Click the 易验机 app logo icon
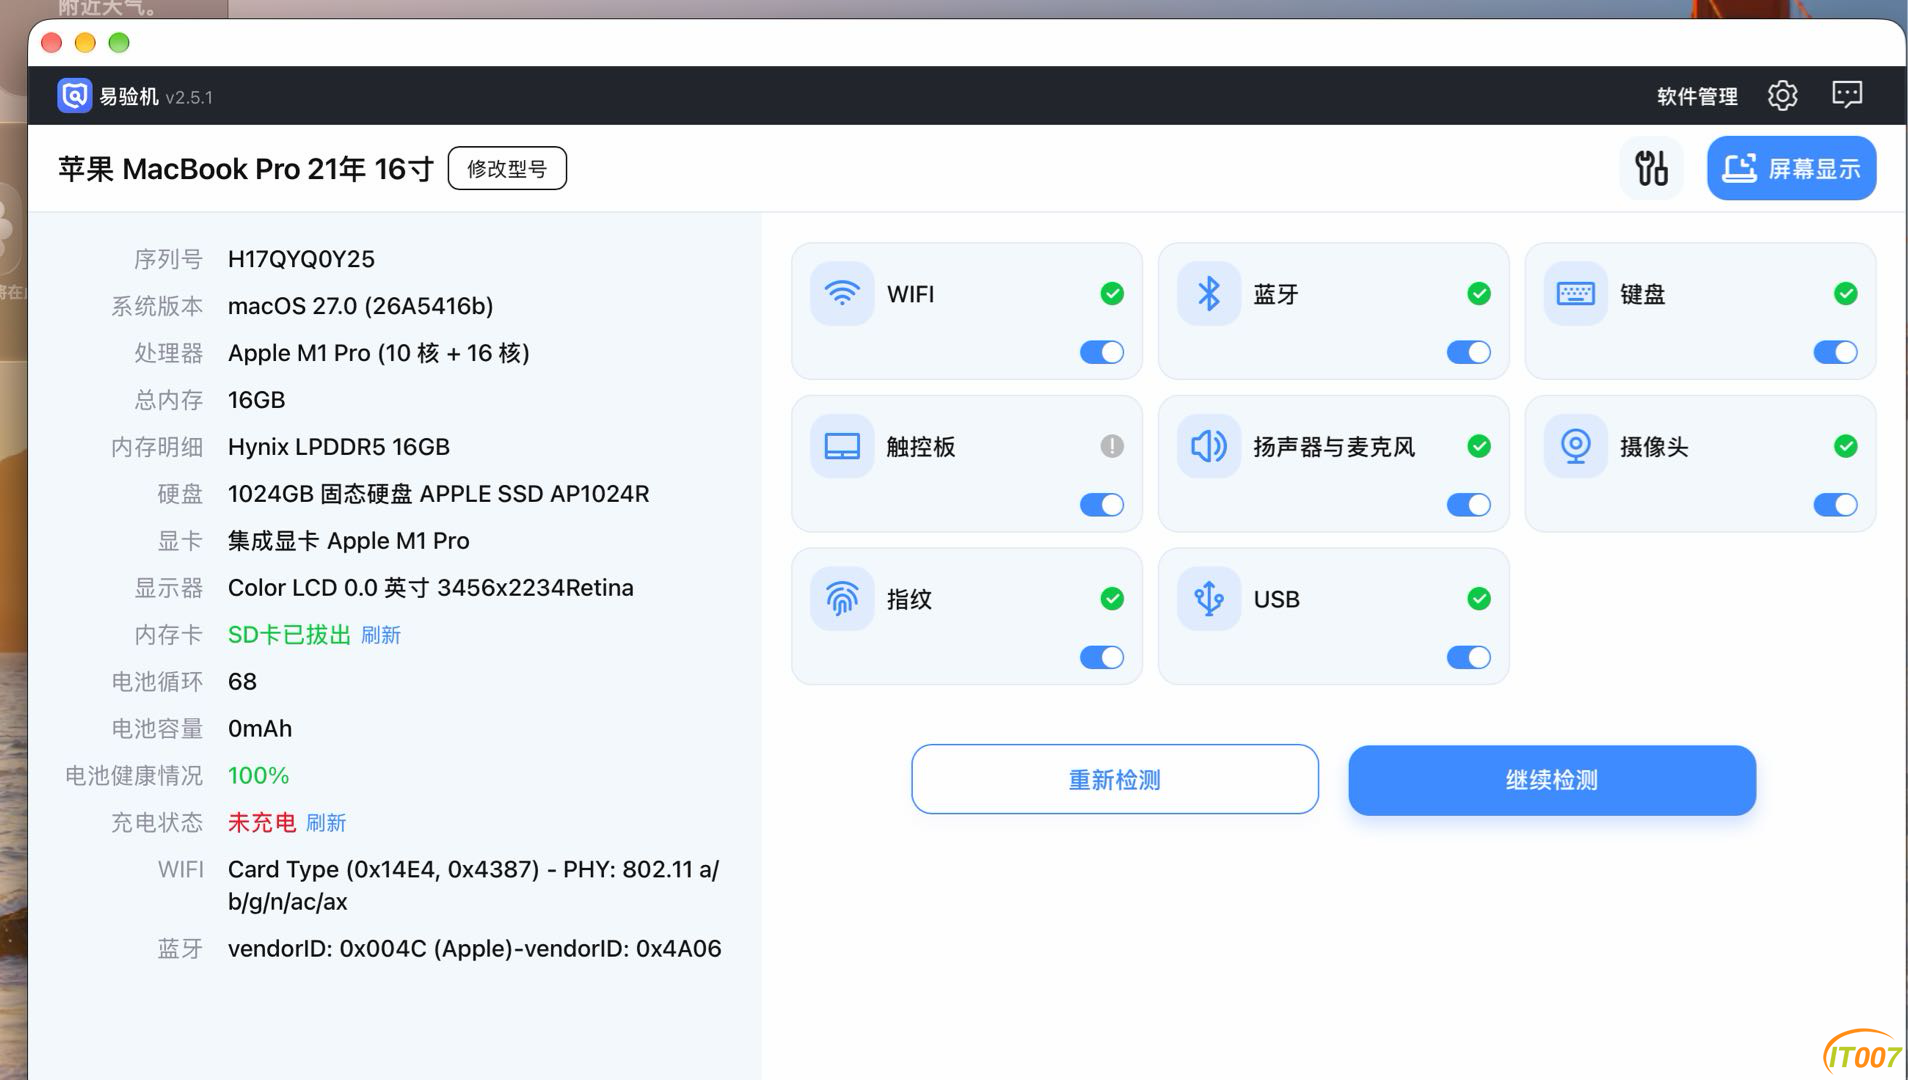 74,96
